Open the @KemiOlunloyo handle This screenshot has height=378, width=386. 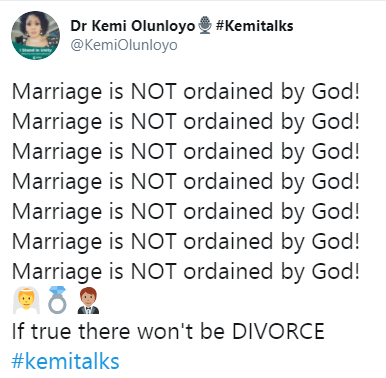tap(124, 45)
